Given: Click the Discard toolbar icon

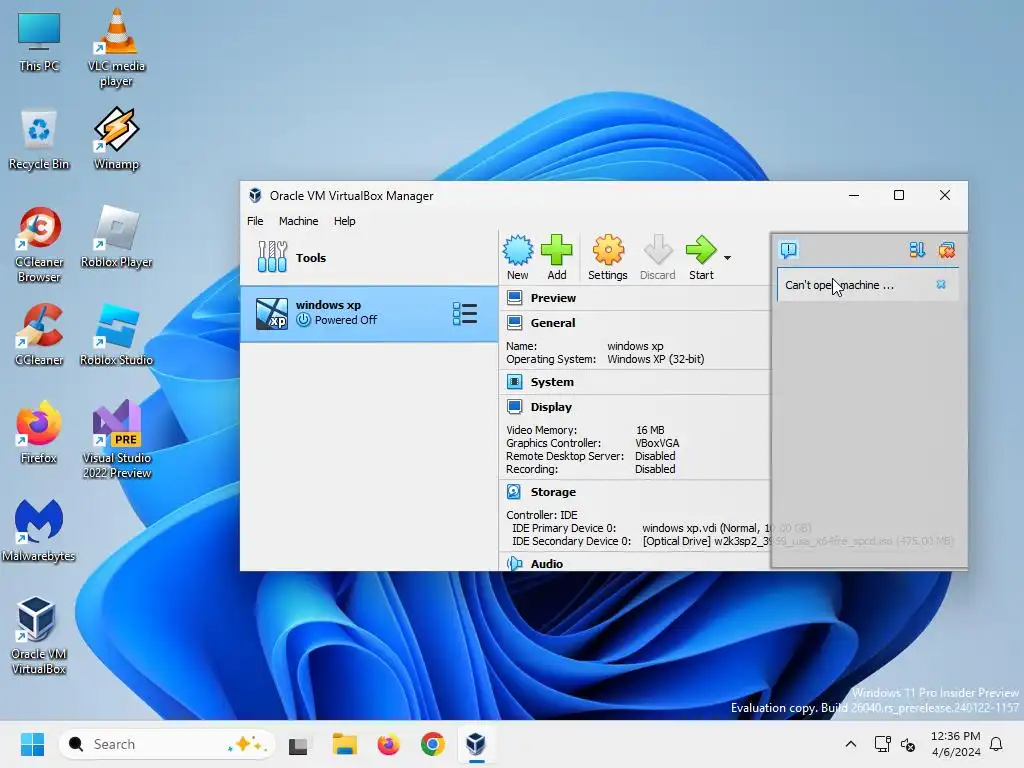Looking at the screenshot, I should click(658, 250).
